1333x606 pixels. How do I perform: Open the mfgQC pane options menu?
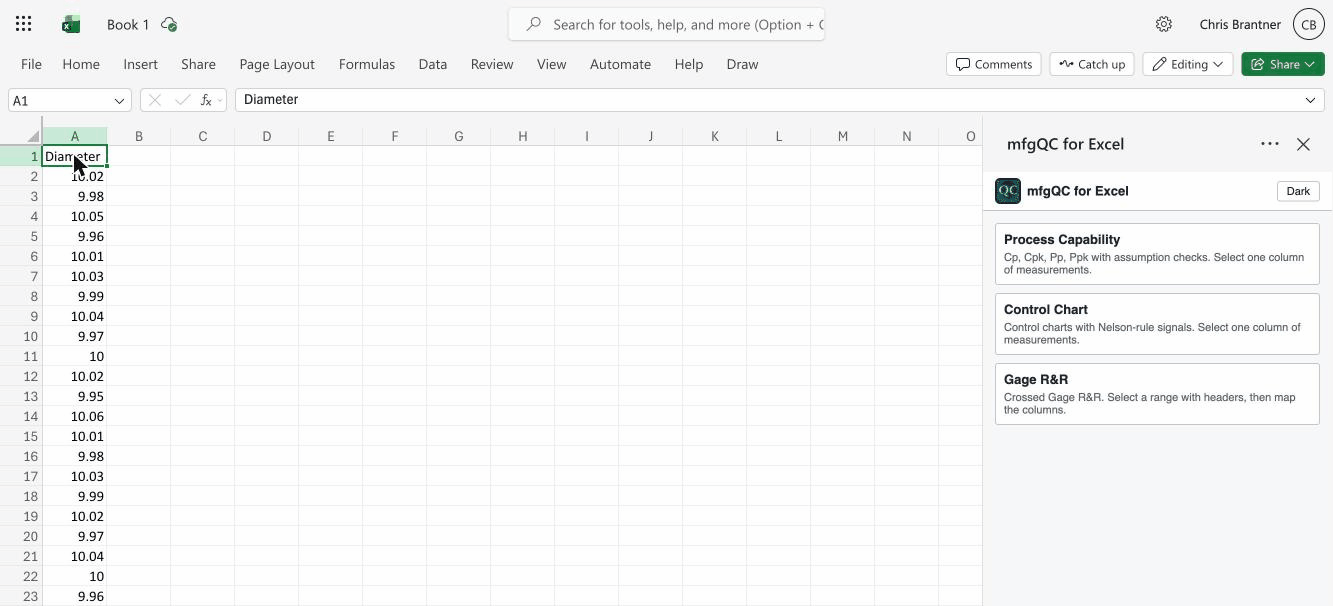(x=1270, y=144)
